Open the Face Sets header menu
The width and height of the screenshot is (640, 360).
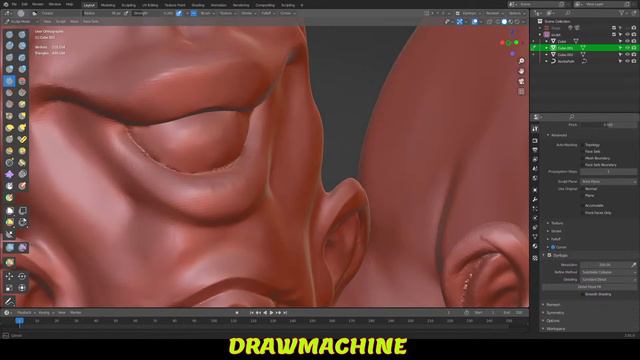coord(91,22)
